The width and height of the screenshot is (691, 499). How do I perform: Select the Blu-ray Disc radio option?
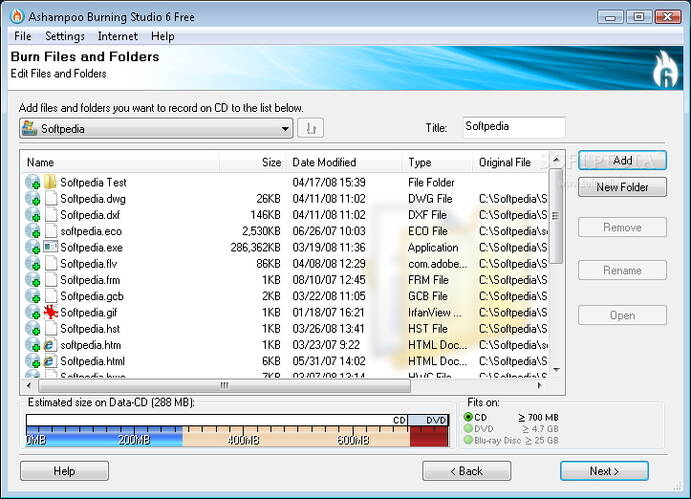coord(469,441)
